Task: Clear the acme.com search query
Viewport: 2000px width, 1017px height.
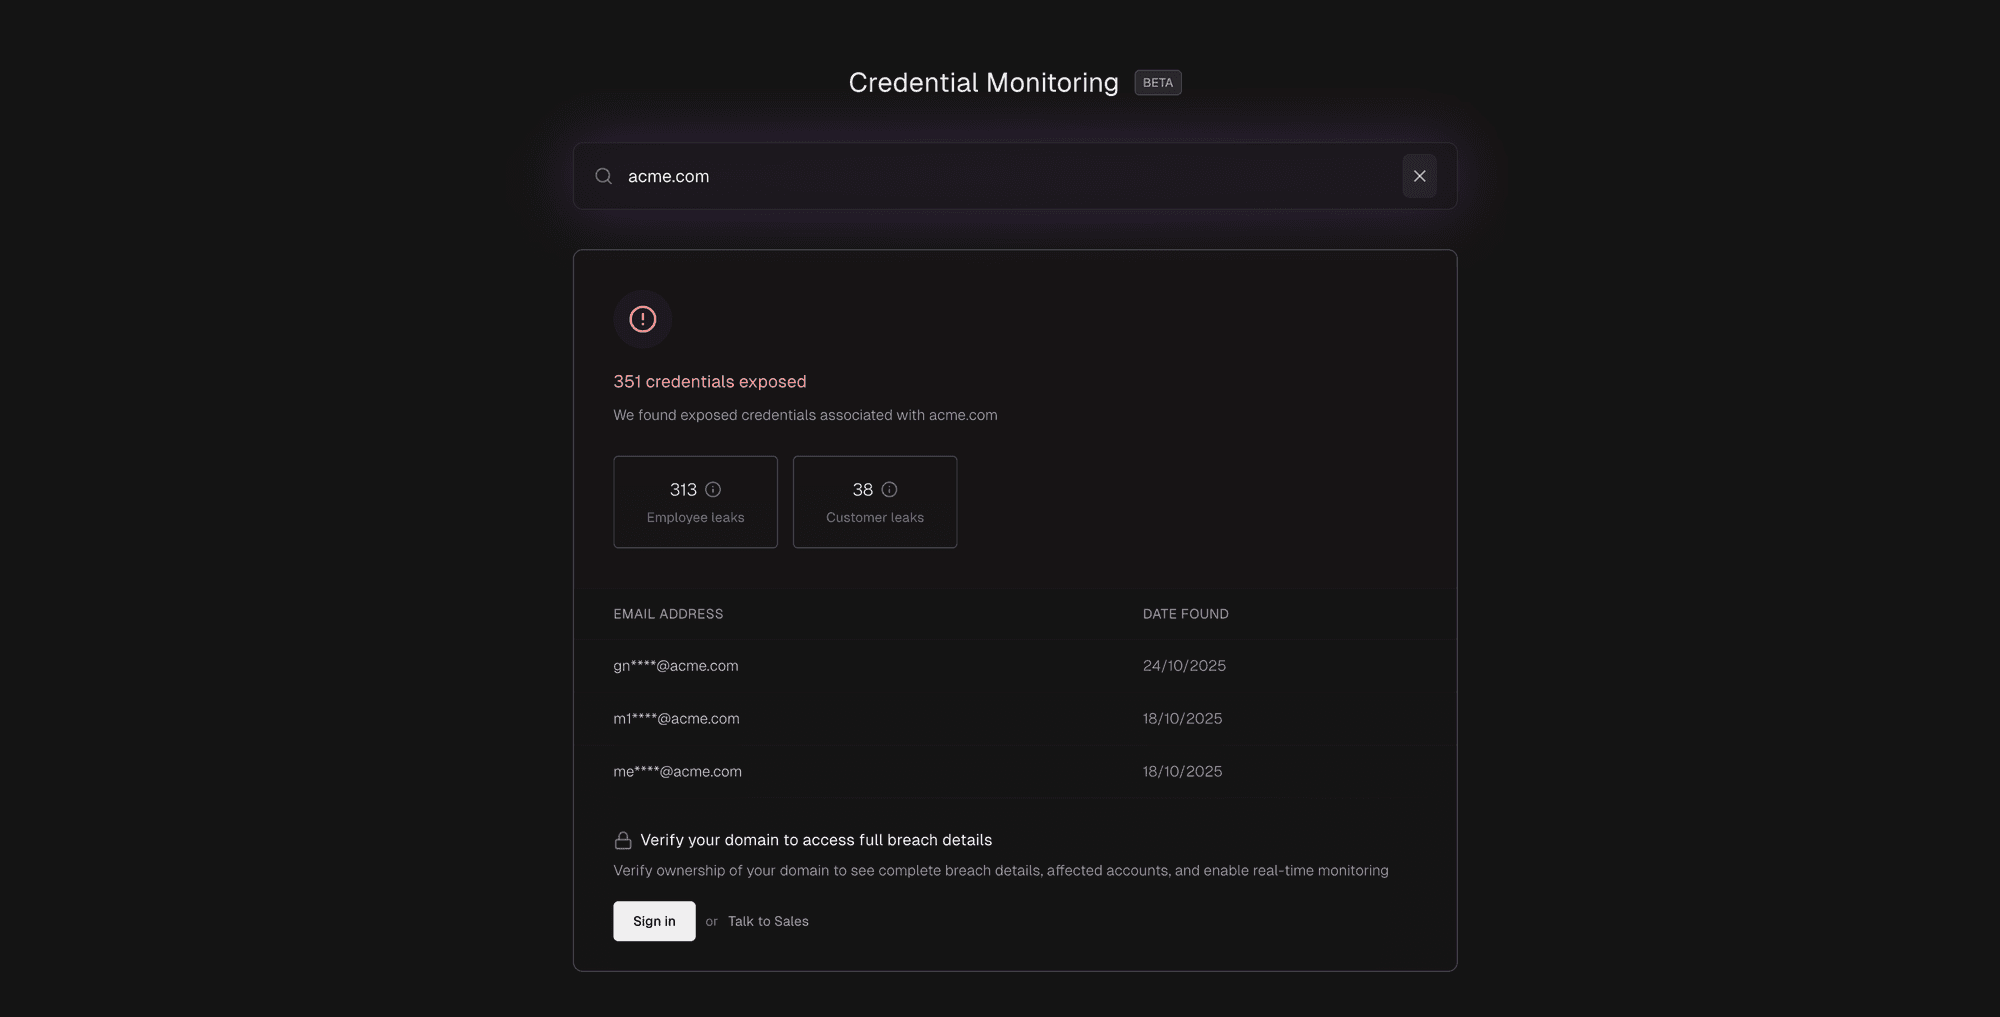Action: [x=1419, y=176]
